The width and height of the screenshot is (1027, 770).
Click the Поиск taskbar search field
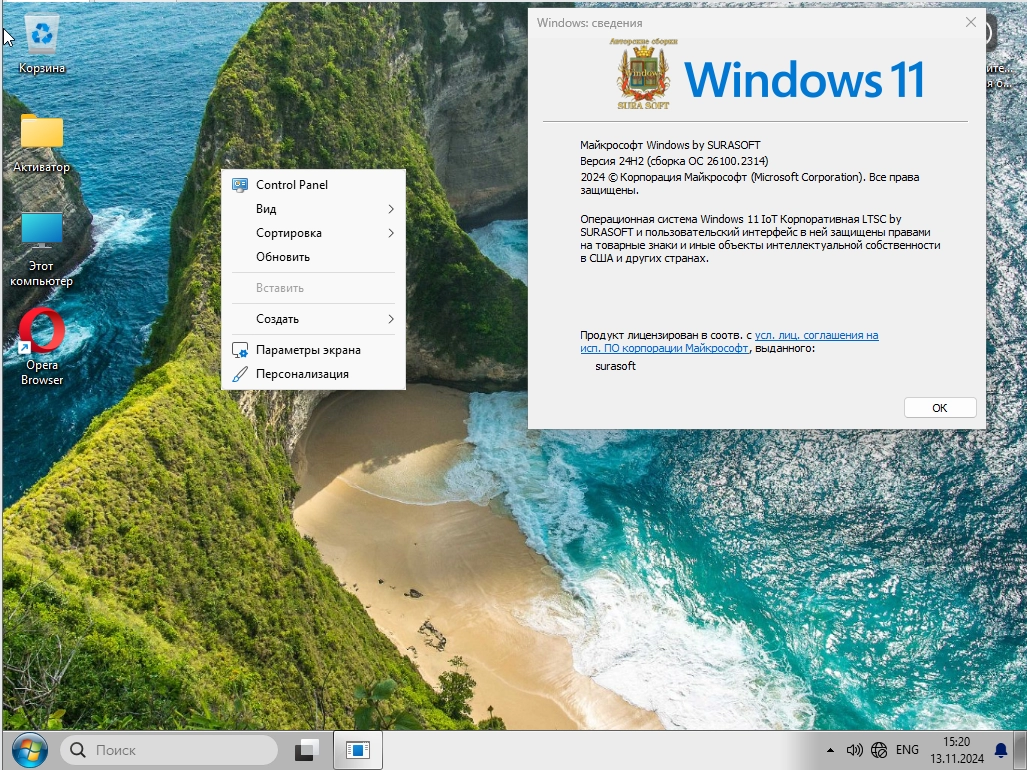(169, 750)
